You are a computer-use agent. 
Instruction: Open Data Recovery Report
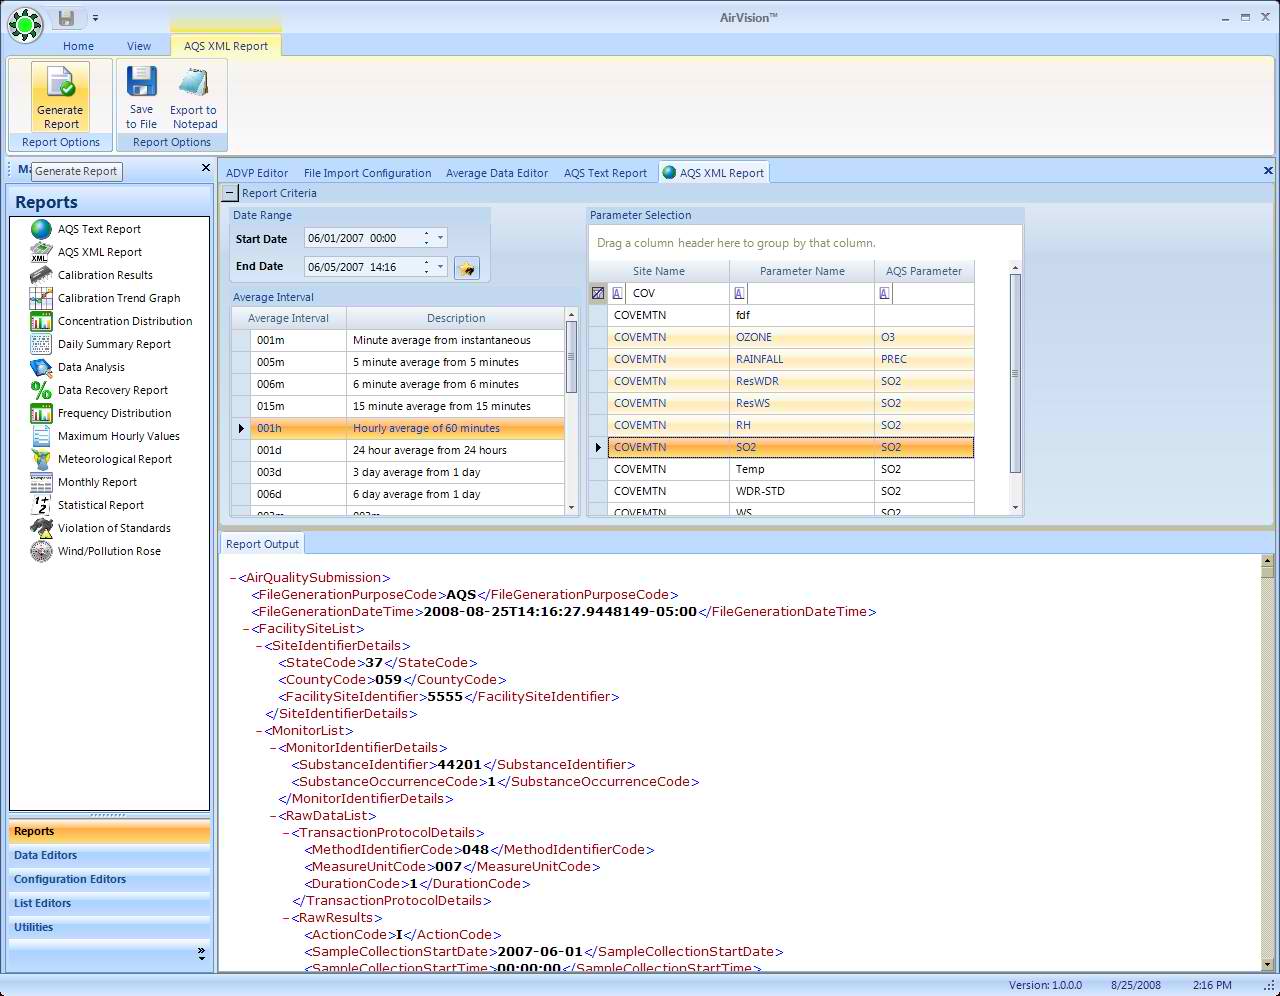coord(113,390)
